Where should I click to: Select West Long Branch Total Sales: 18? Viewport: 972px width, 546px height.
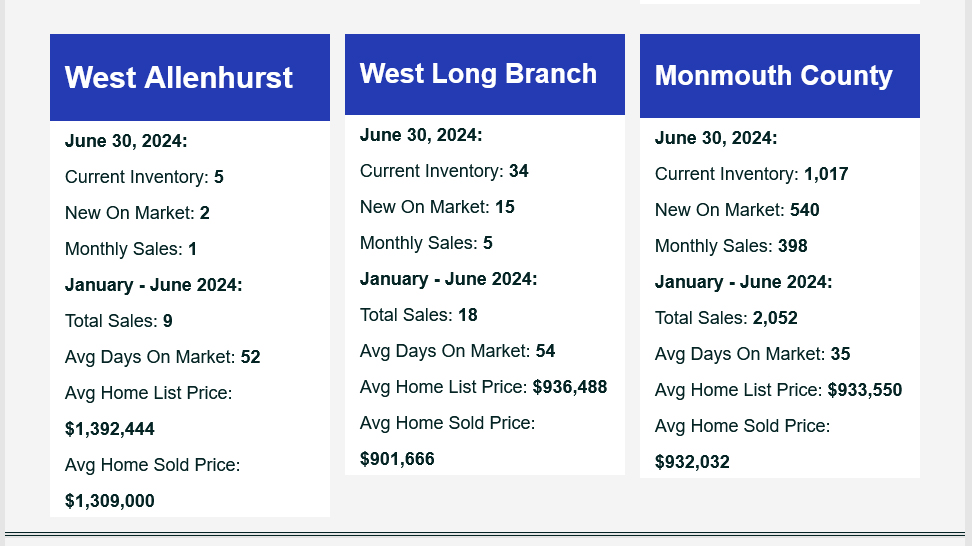point(419,315)
